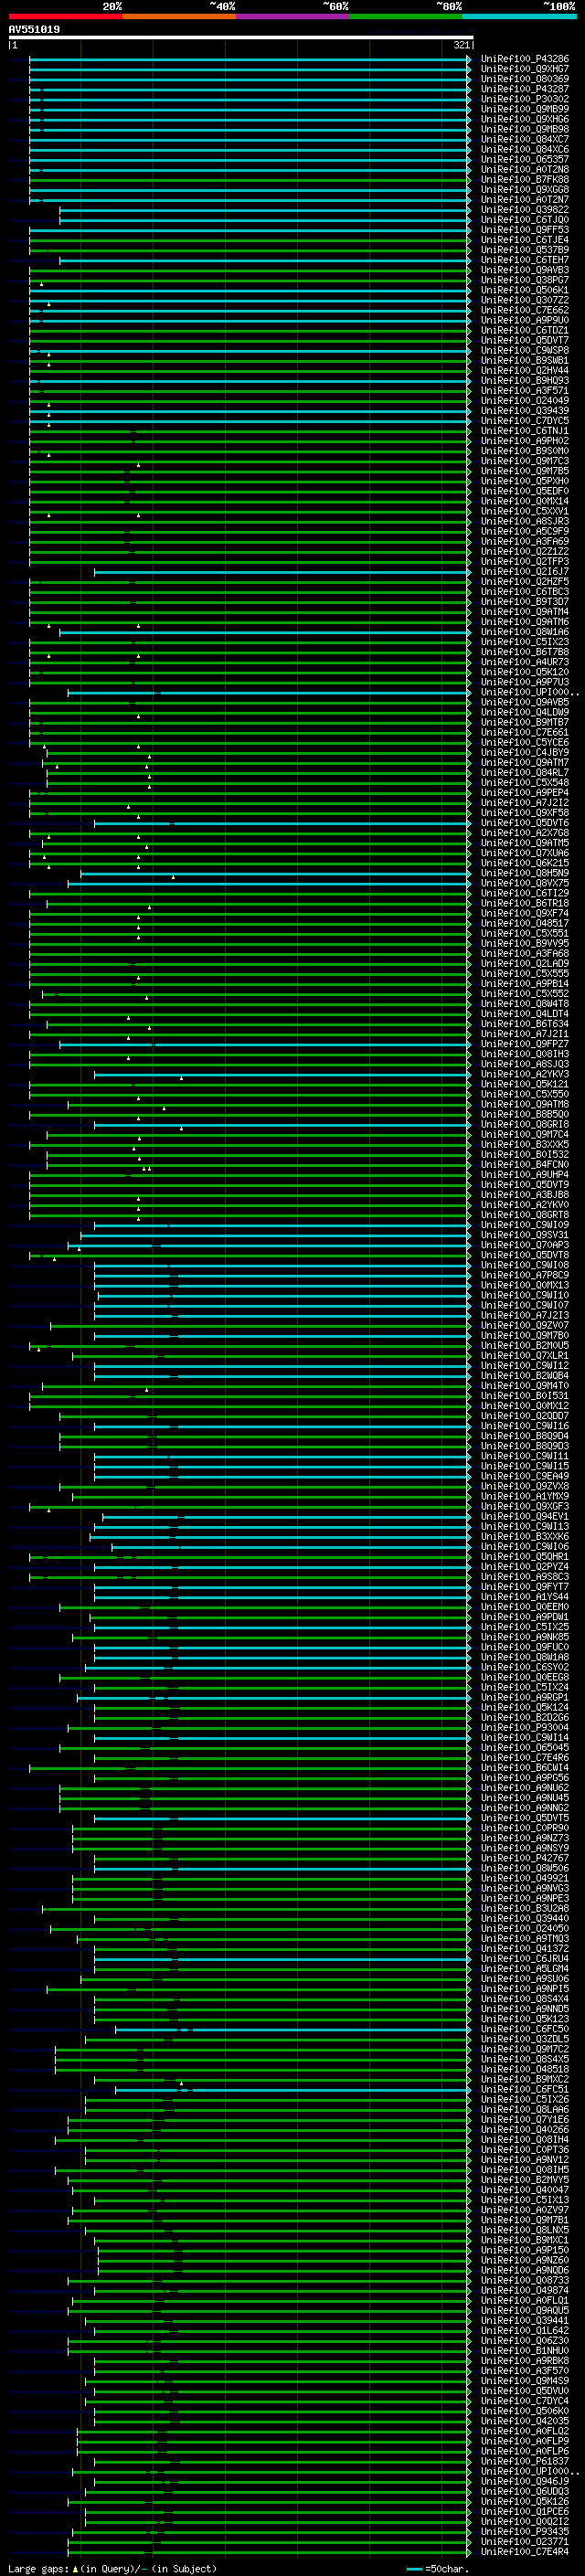This screenshot has width=585, height=2576.
Task: Select label UniRef100_A3F570
Action: pyautogui.click(x=525, y=2370)
